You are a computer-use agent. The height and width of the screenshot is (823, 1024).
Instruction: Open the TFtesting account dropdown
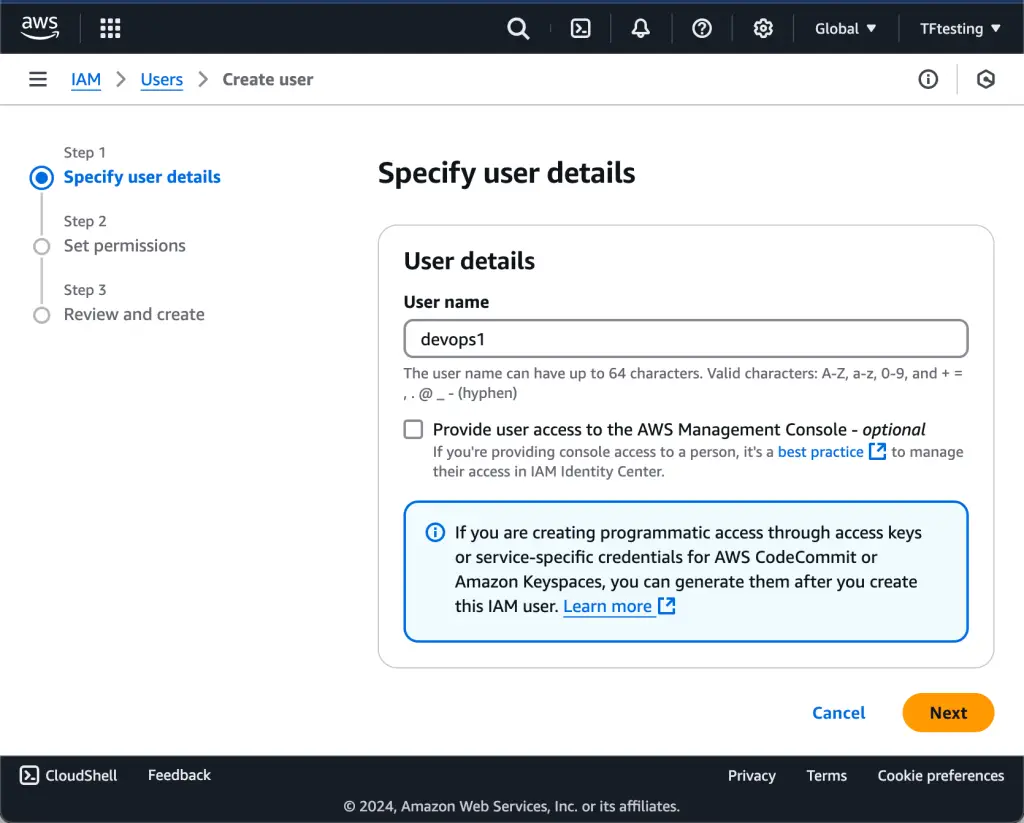point(957,28)
